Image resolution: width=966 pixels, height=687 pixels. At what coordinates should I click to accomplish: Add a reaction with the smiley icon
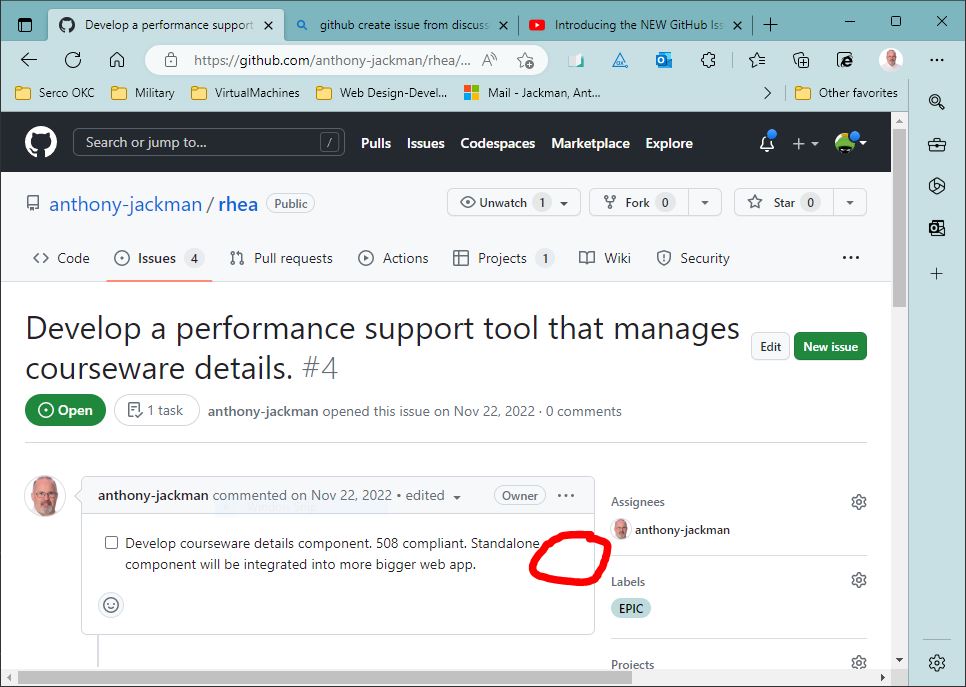(x=111, y=605)
